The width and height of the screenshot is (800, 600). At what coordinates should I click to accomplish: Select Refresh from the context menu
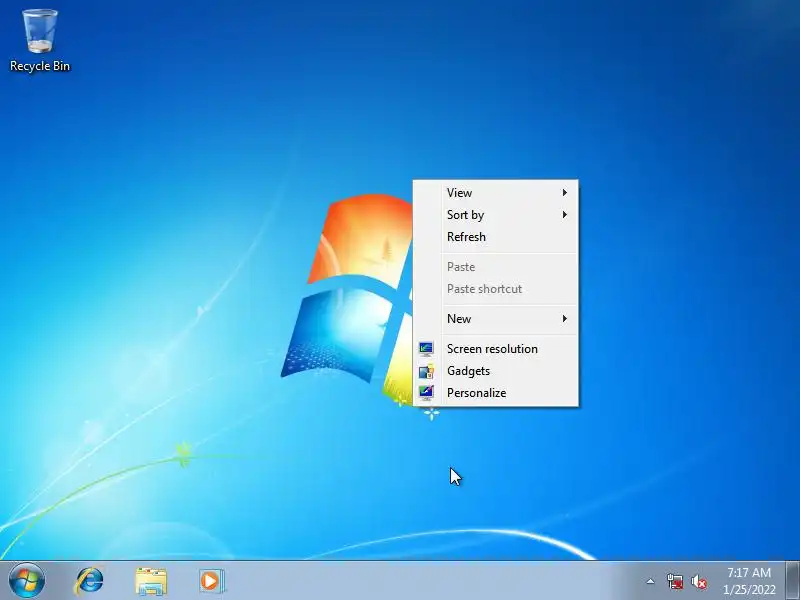pyautogui.click(x=495, y=237)
